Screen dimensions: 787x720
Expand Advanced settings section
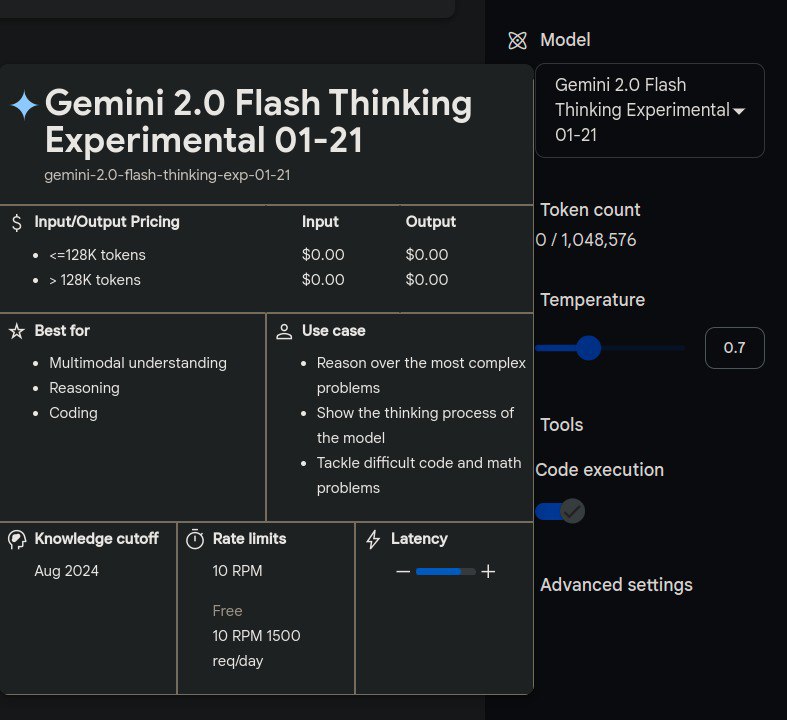[x=616, y=585]
